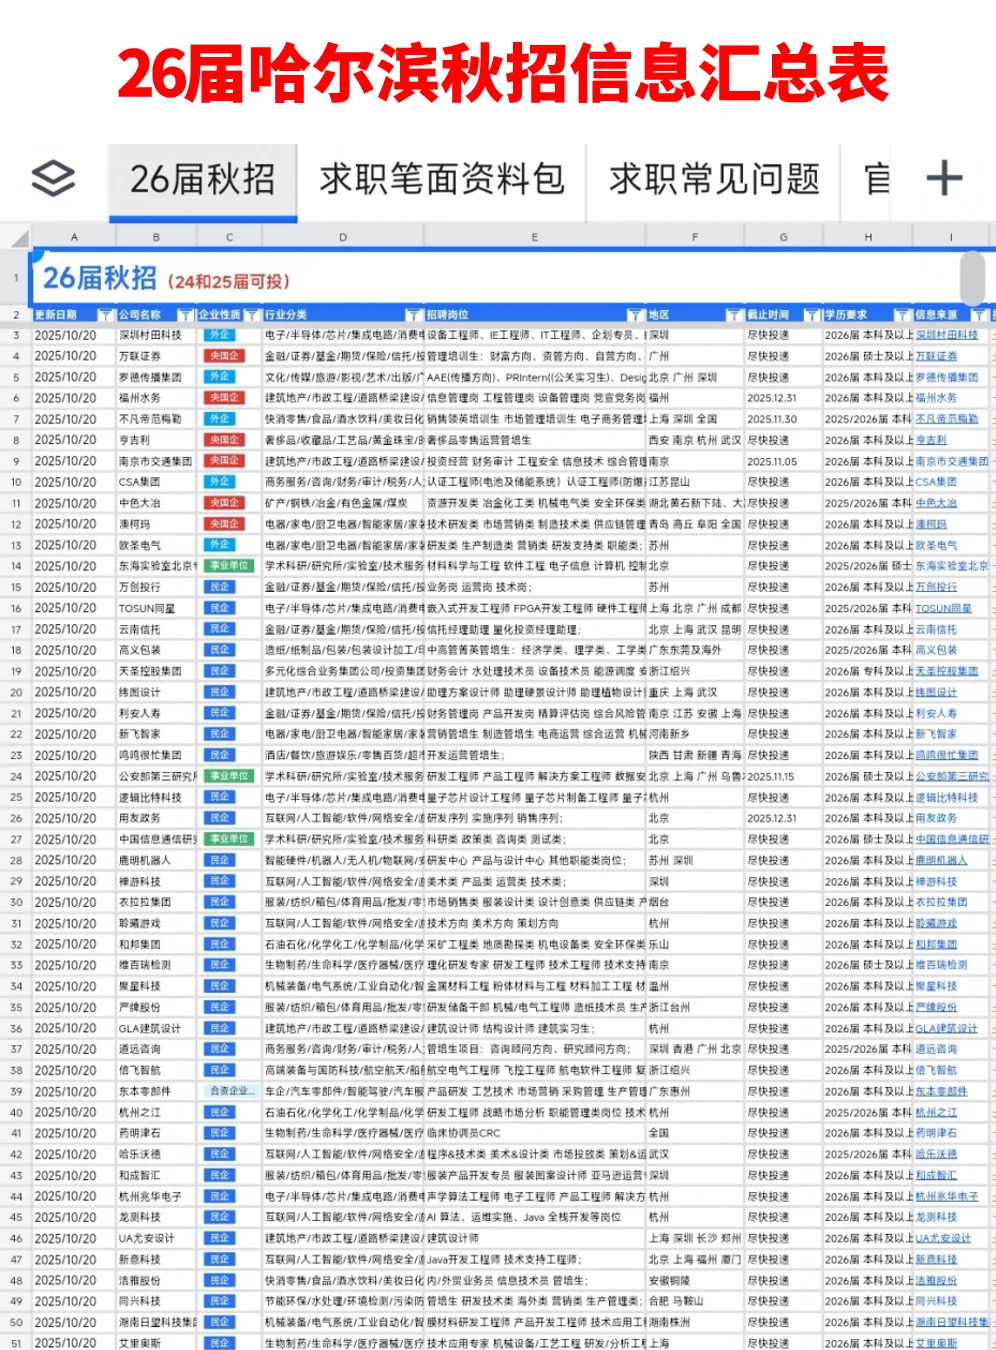Open the 企业性质 filter dropdown
Screen dimensions: 996x1350
tap(251, 313)
